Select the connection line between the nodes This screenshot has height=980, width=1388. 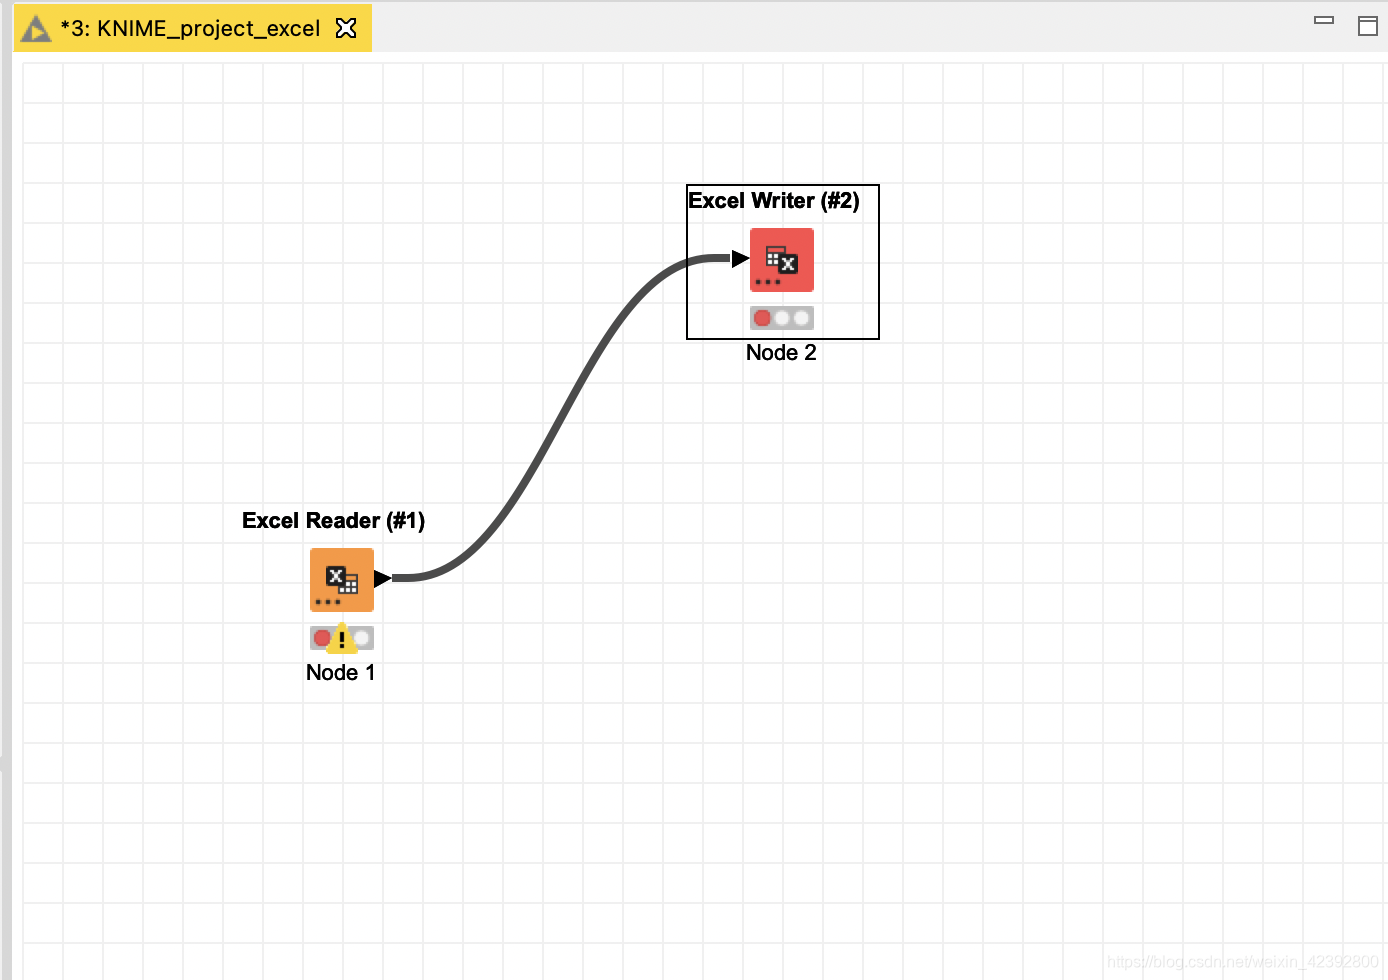[560, 420]
